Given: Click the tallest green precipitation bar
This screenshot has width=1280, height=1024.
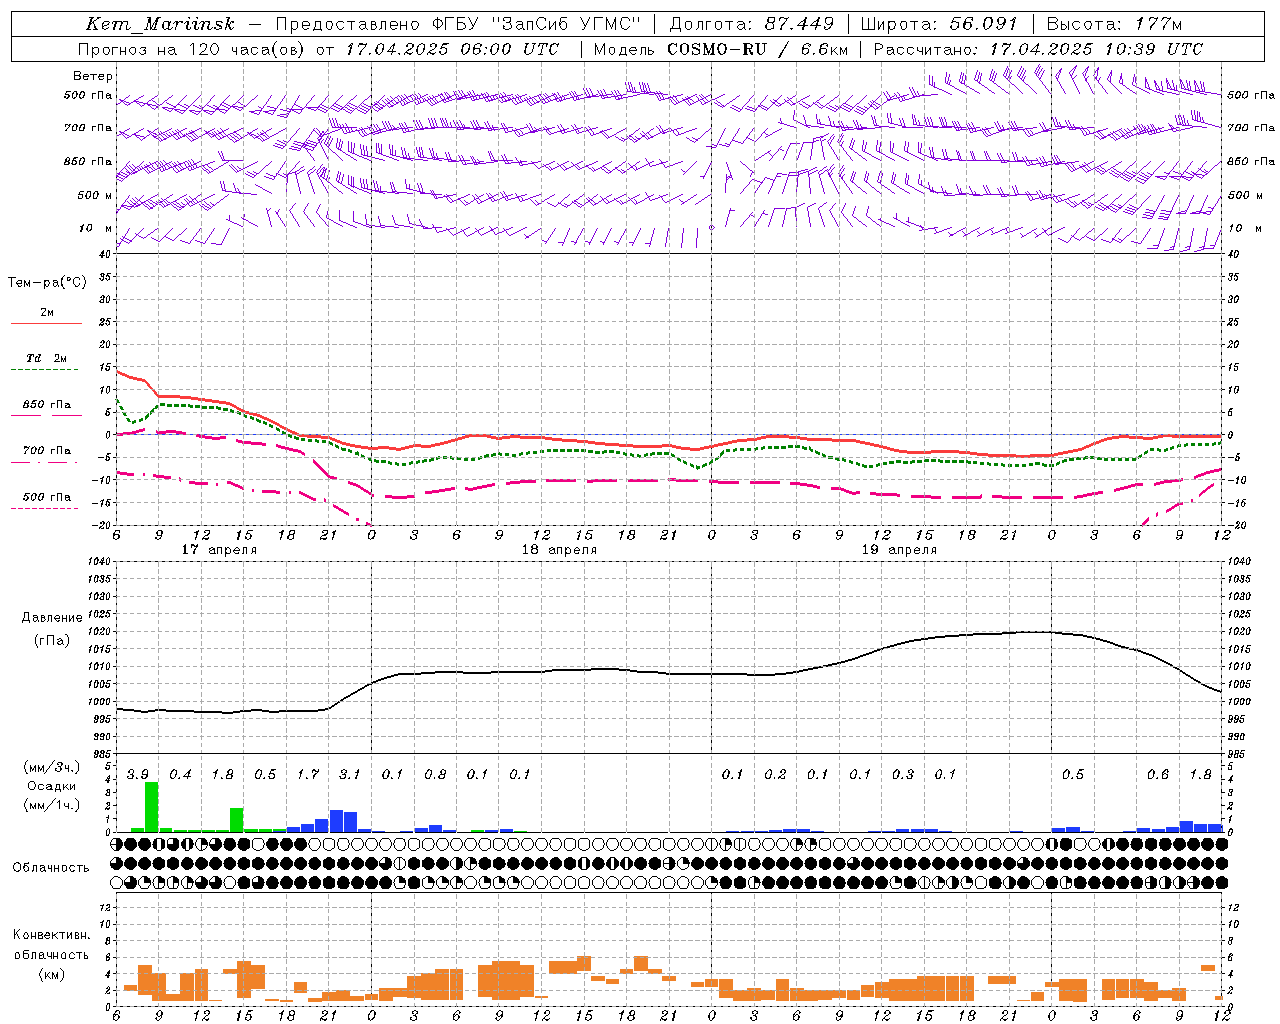Looking at the screenshot, I should [152, 807].
